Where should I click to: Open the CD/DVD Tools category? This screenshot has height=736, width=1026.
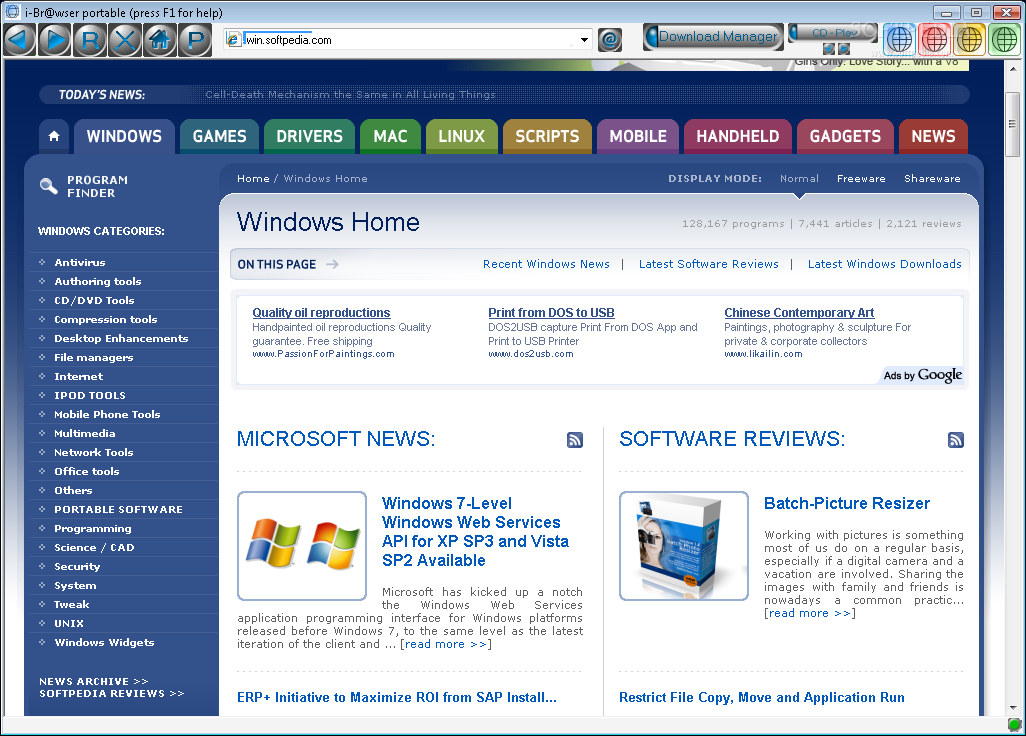pyautogui.click(x=94, y=300)
